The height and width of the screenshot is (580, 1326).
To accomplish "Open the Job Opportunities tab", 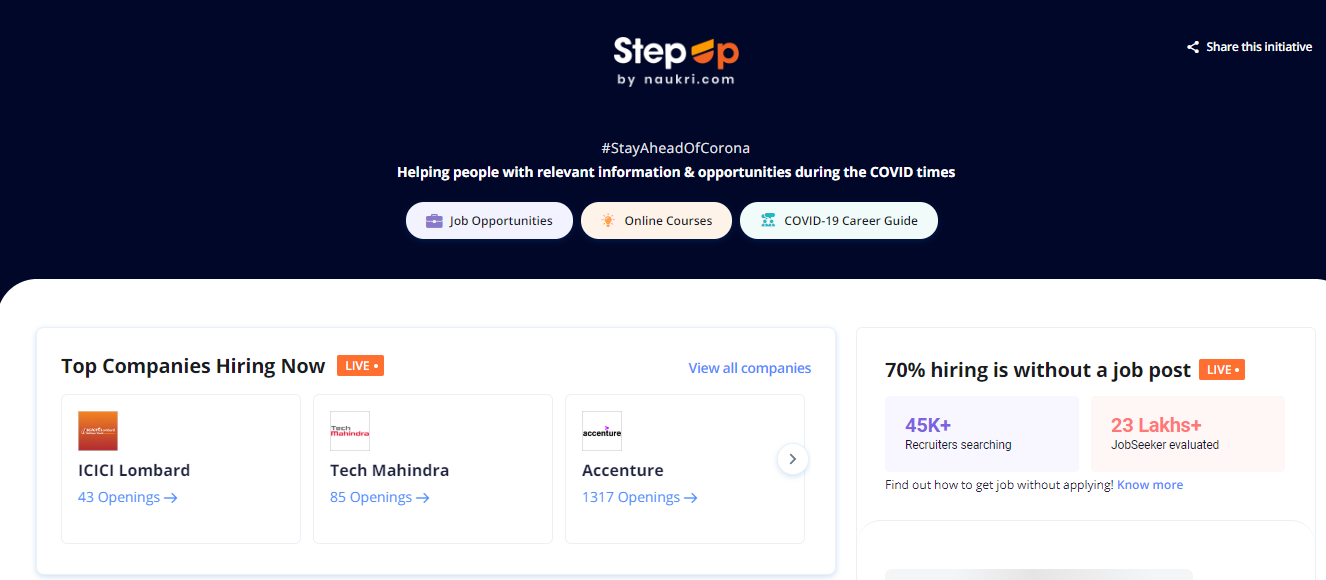I will point(489,221).
